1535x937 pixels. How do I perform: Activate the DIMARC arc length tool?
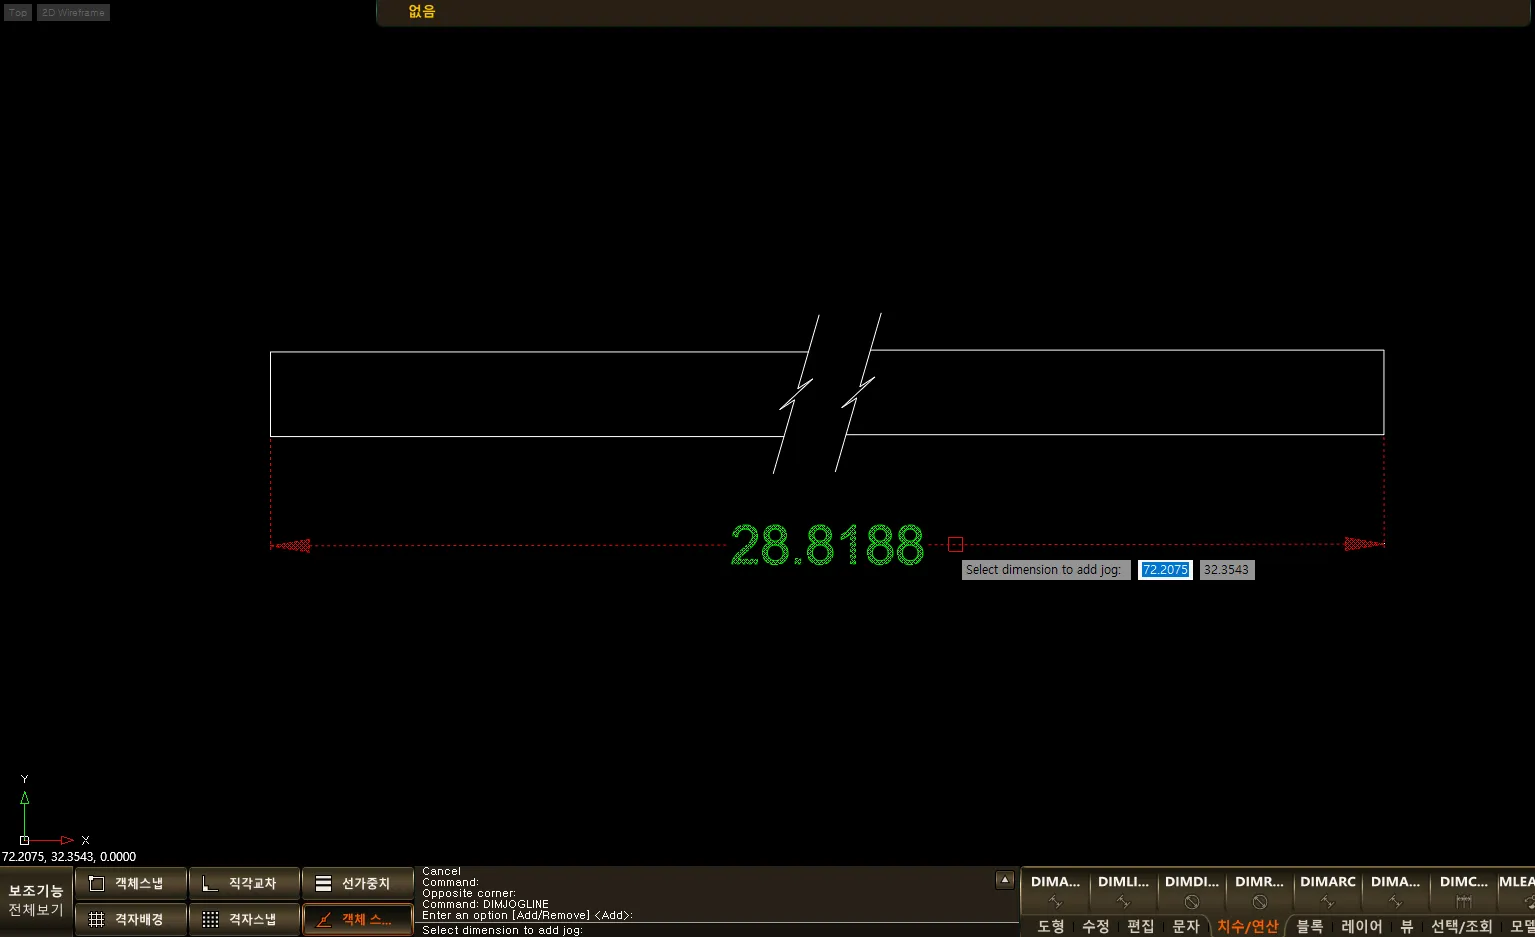1327,891
